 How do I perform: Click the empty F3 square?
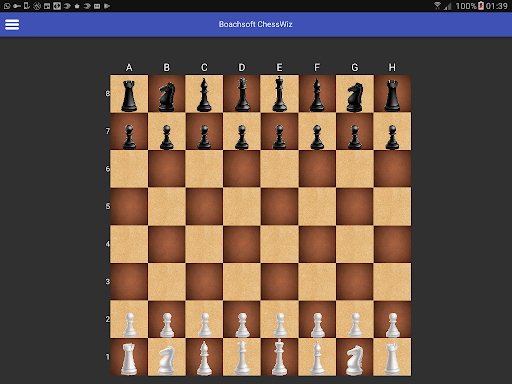[317, 282]
